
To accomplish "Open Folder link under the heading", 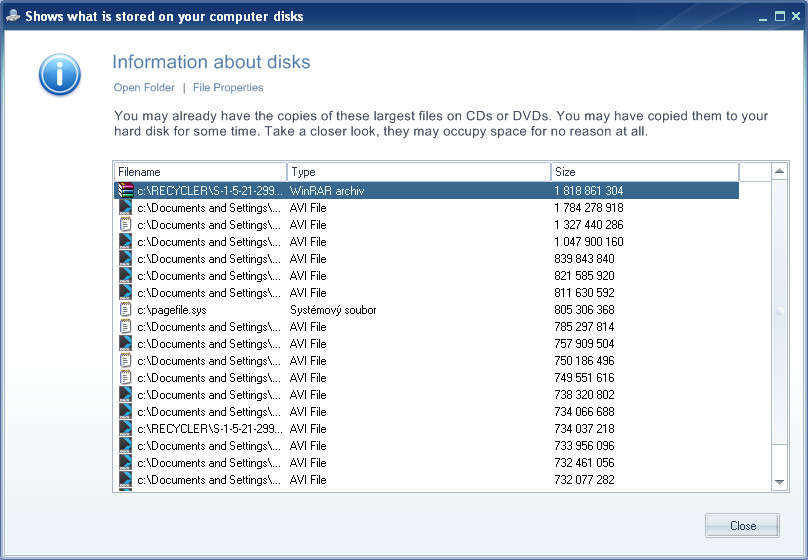I will [x=144, y=88].
